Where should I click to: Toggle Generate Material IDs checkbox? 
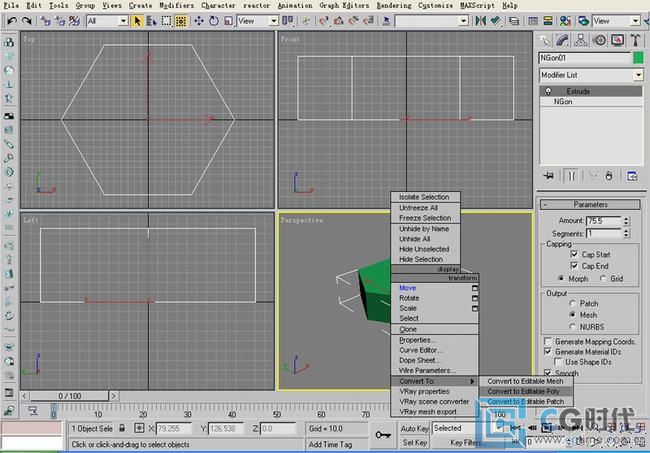tap(548, 351)
